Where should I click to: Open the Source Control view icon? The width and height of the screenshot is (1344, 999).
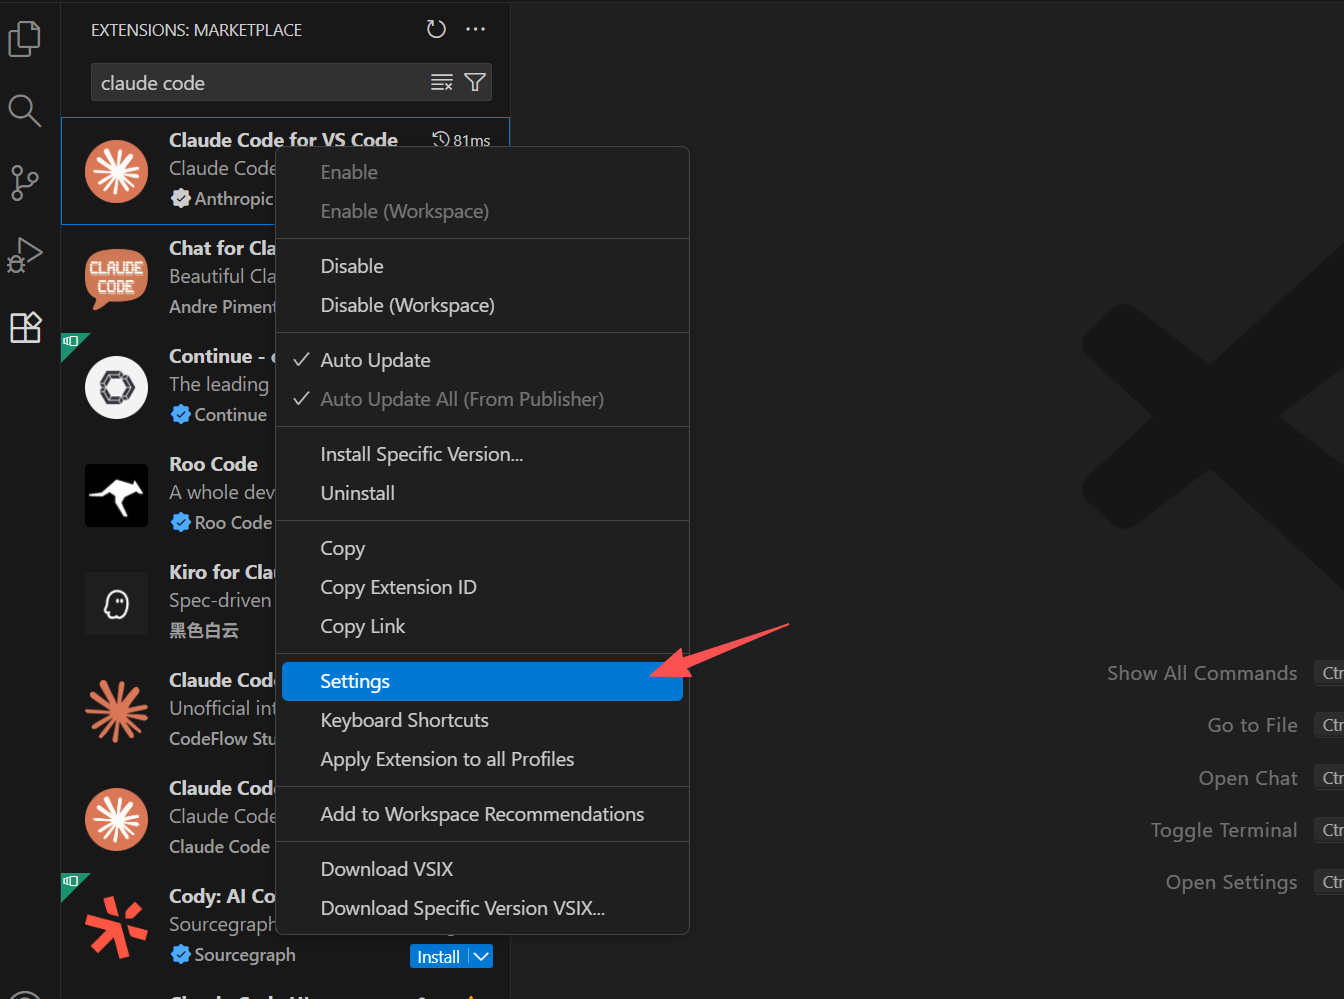coord(24,183)
